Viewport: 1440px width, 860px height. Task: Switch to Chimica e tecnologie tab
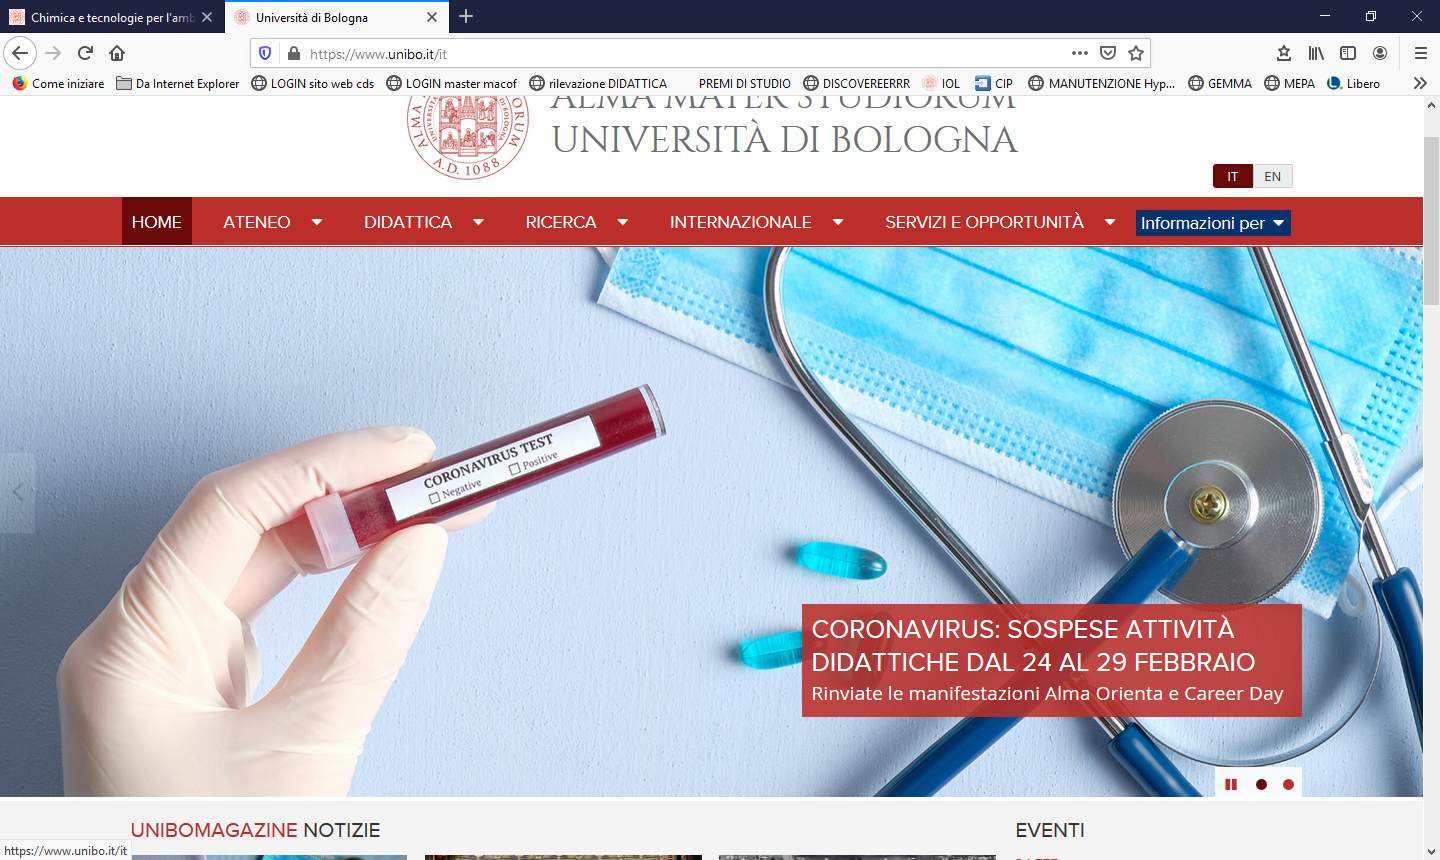tap(111, 17)
